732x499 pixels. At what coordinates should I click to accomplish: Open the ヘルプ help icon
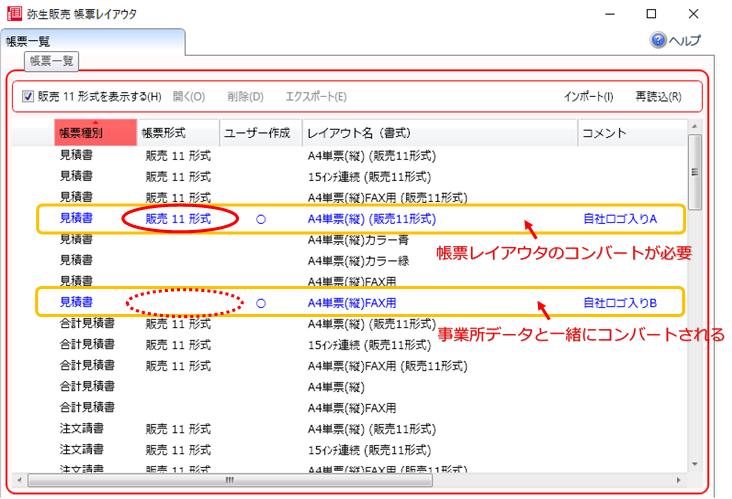click(x=658, y=40)
